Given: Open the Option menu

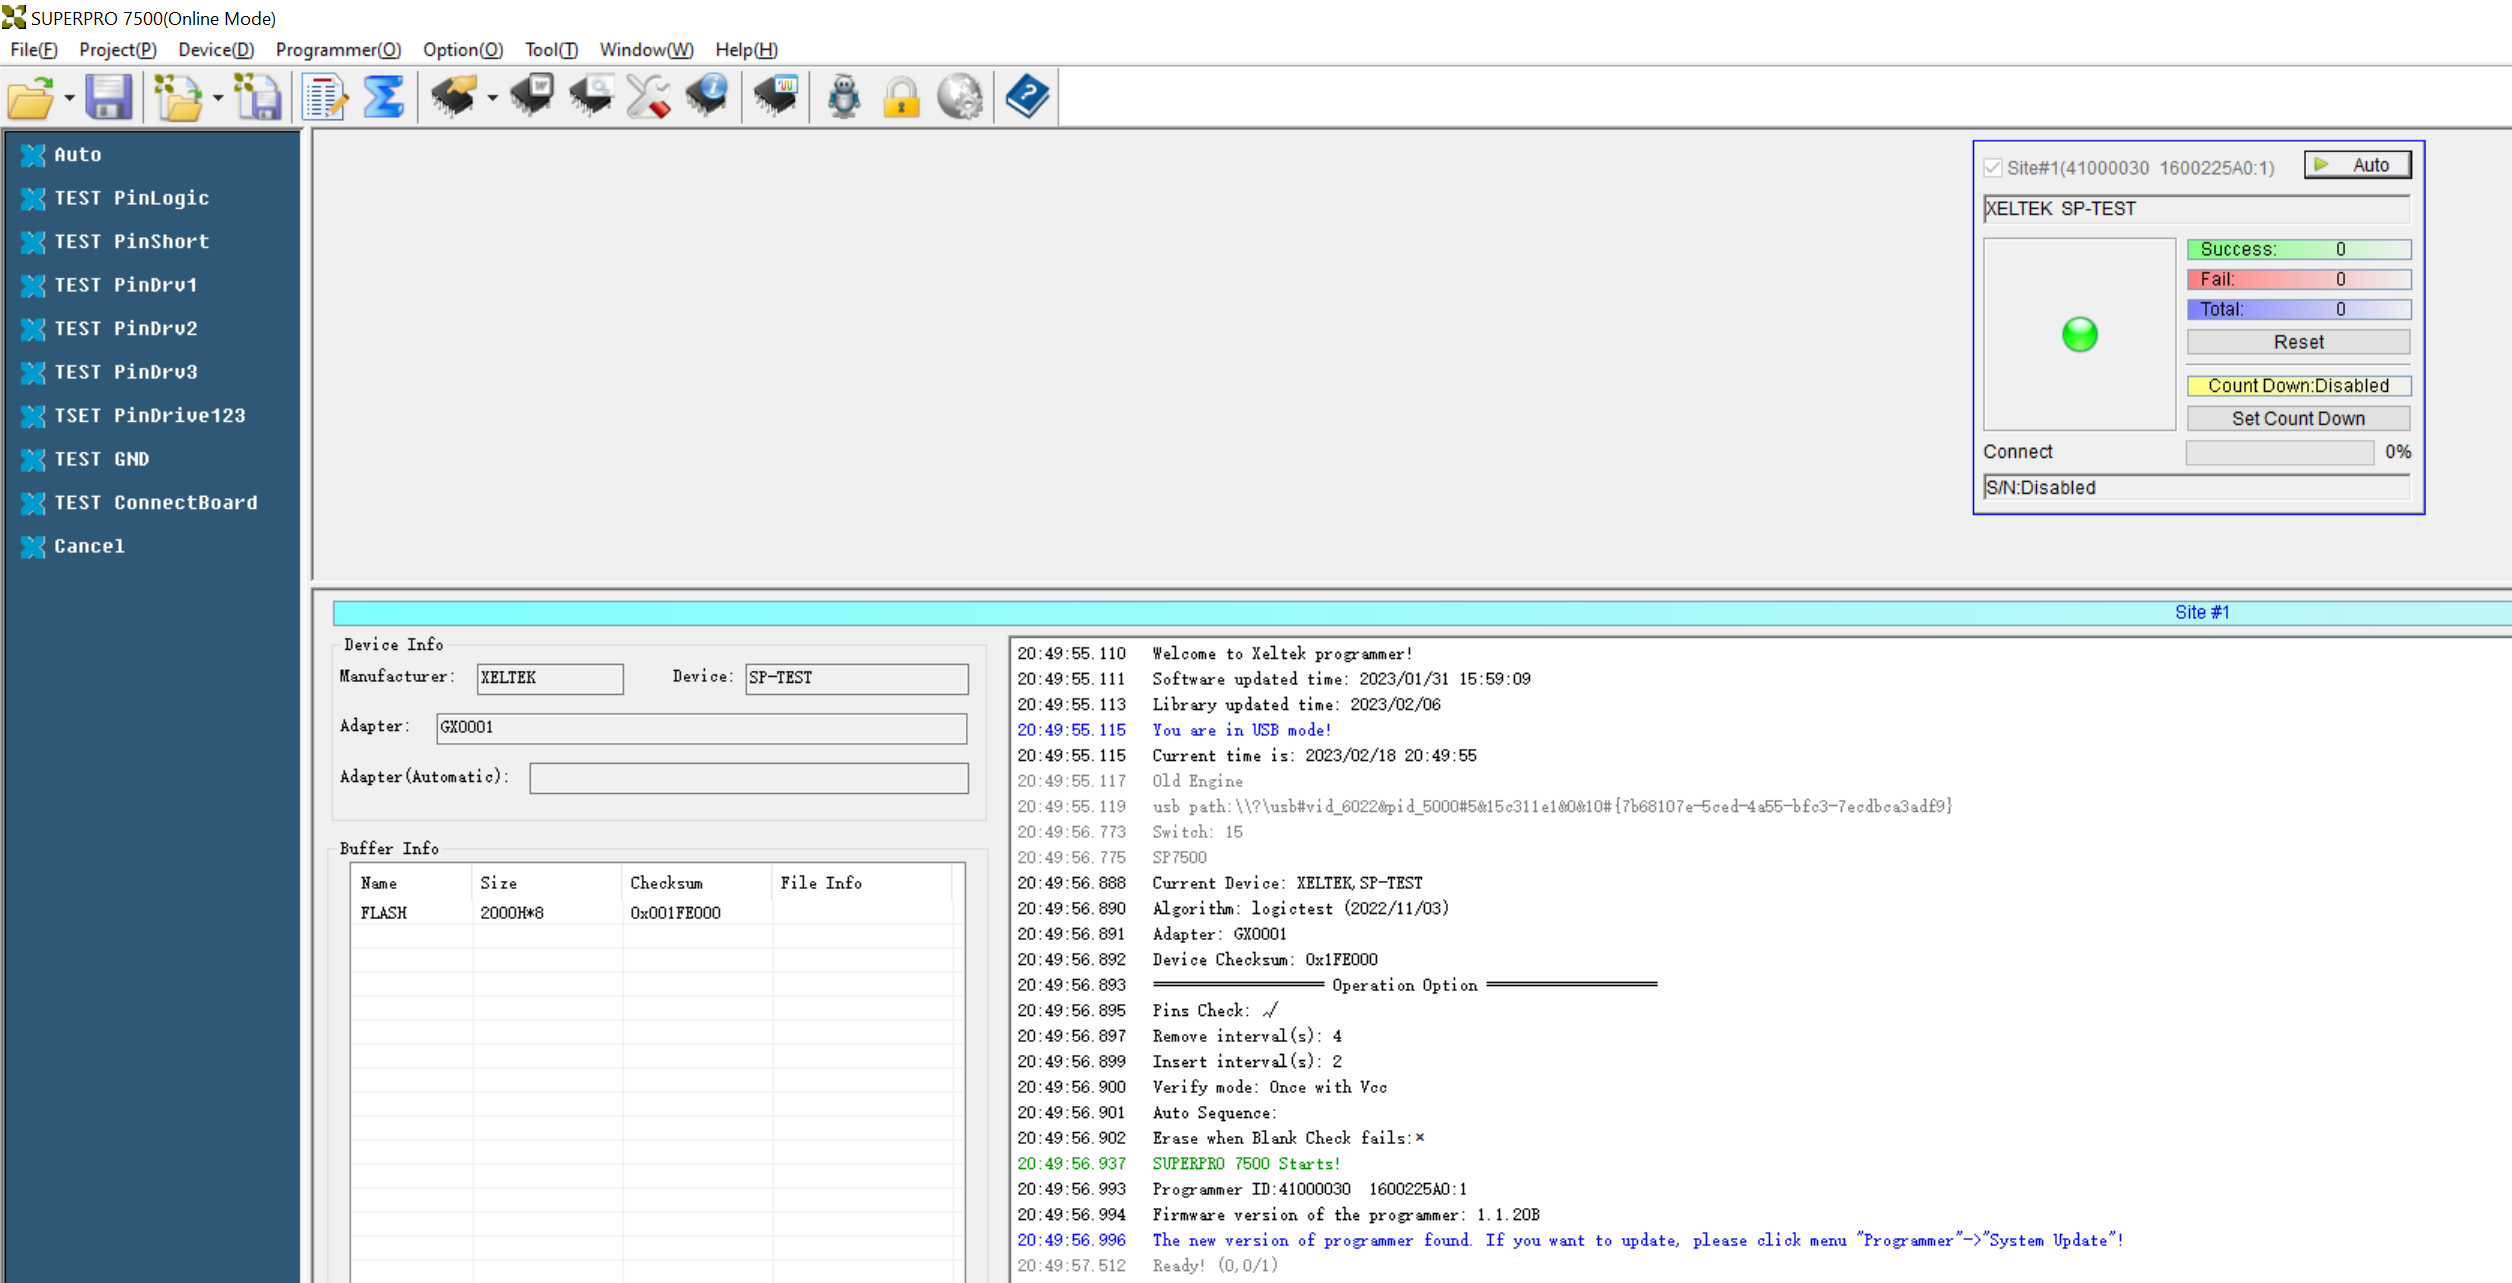Looking at the screenshot, I should point(463,49).
